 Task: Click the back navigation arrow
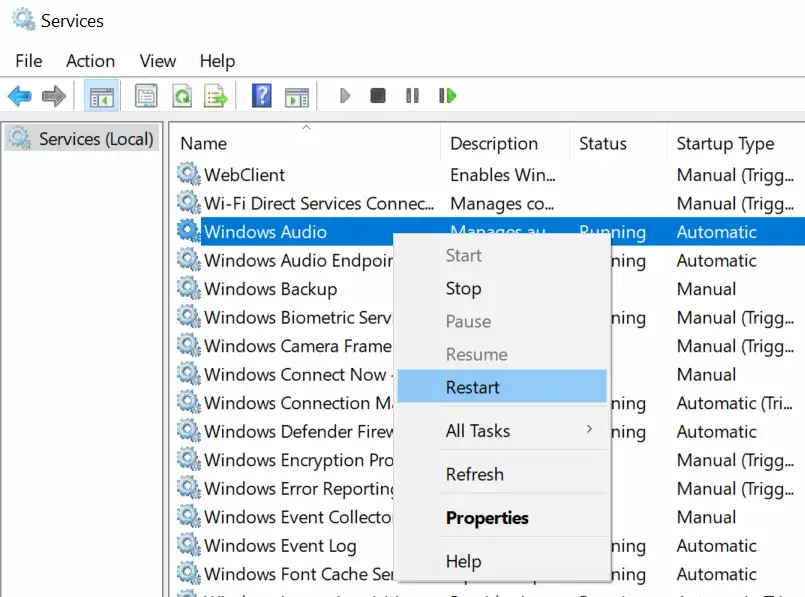click(x=18, y=96)
